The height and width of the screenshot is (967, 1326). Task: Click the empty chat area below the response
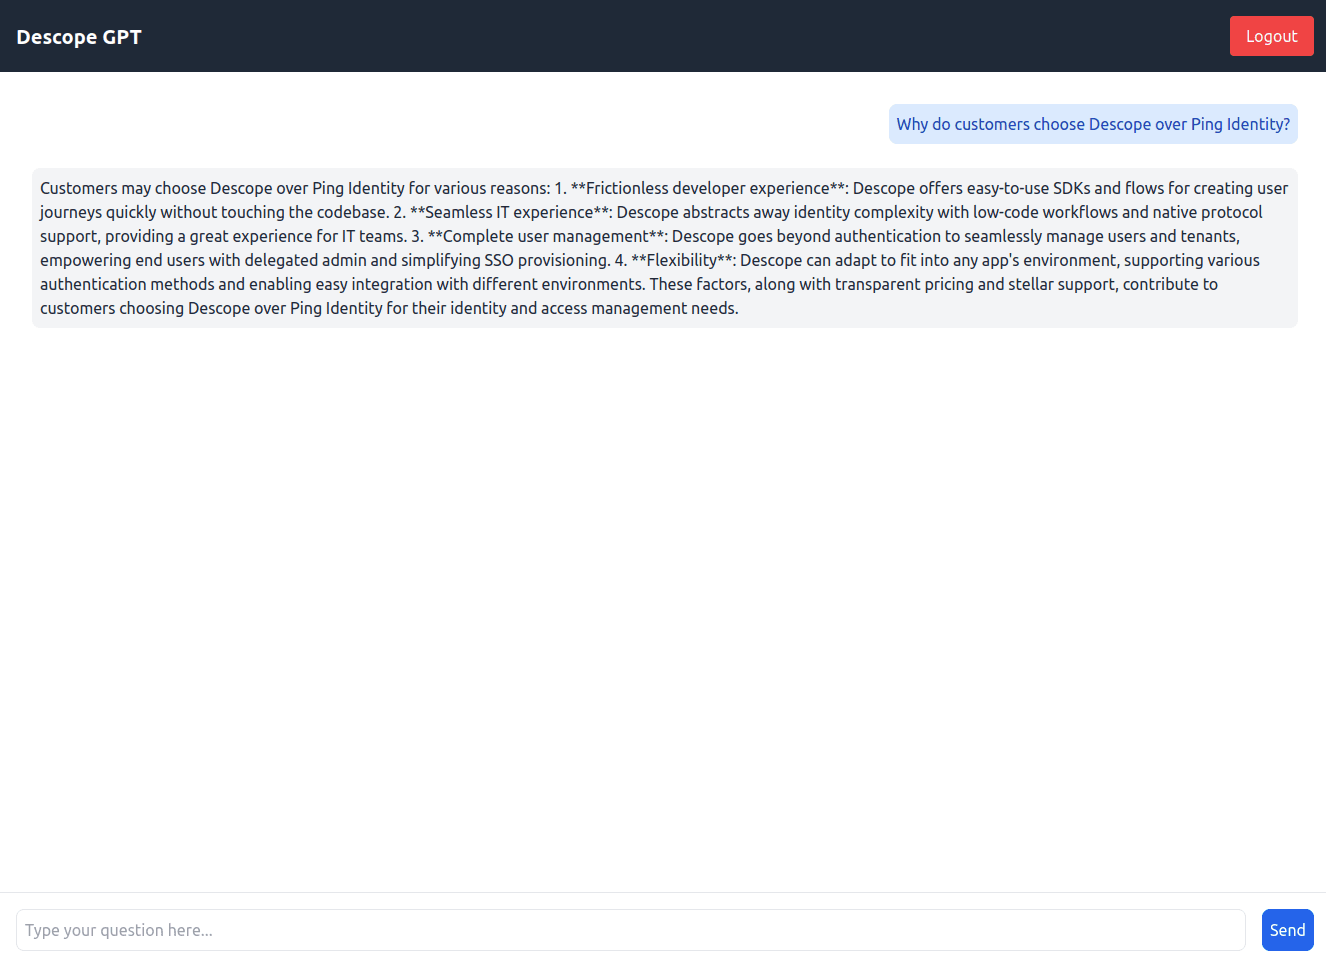pyautogui.click(x=663, y=600)
